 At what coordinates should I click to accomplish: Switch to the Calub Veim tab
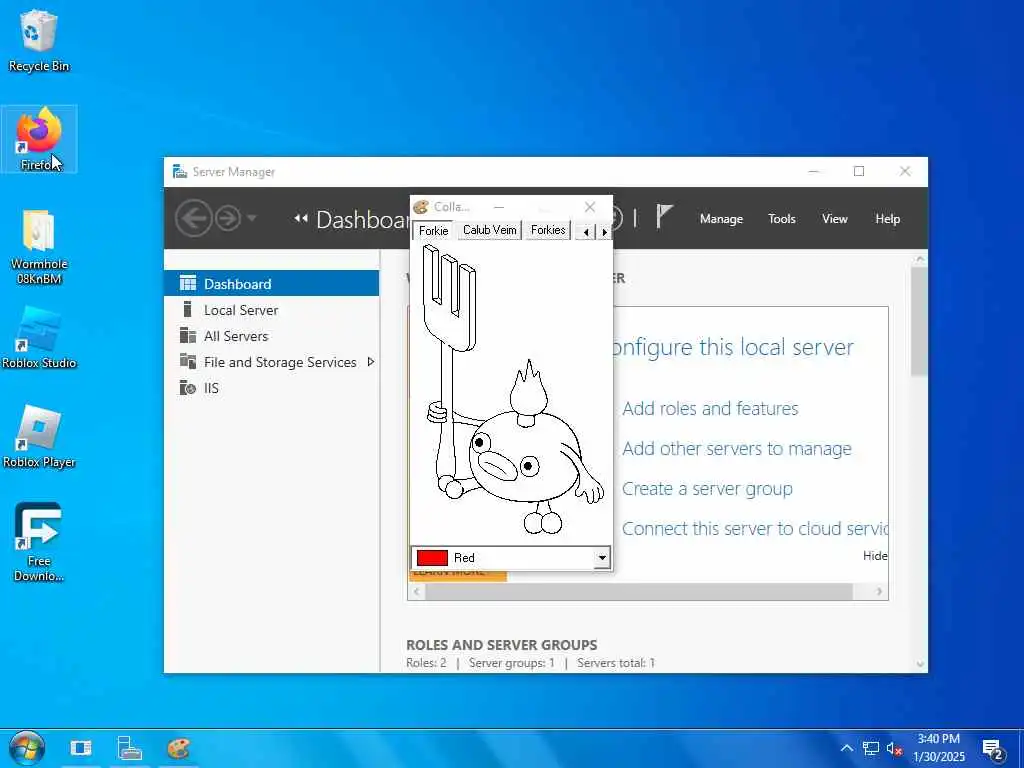pos(490,230)
